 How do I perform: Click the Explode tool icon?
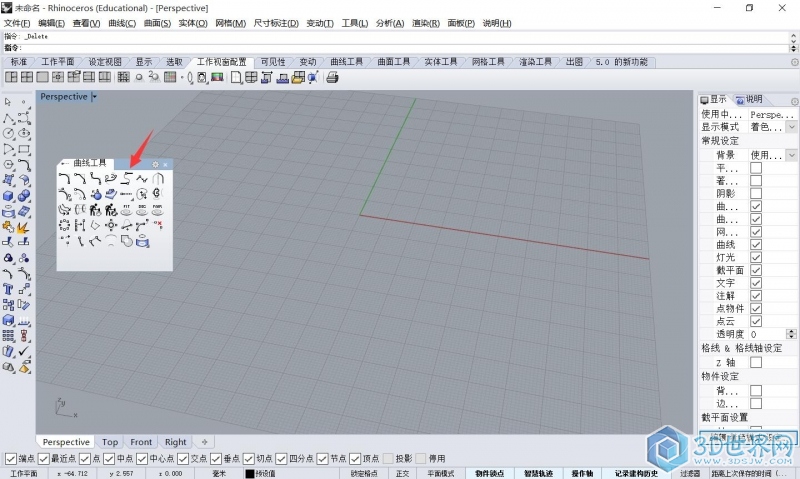[24, 227]
